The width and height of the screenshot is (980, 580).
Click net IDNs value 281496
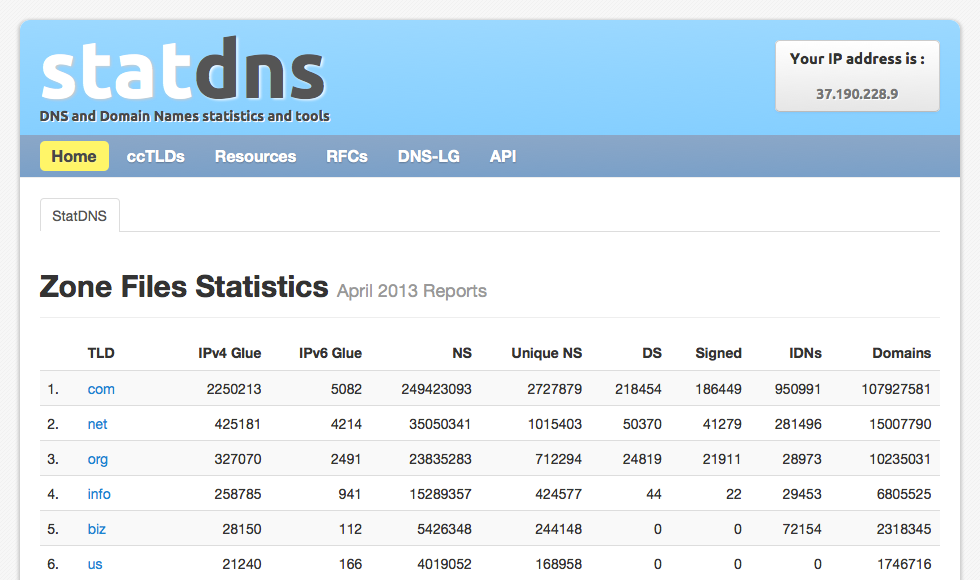tap(798, 424)
